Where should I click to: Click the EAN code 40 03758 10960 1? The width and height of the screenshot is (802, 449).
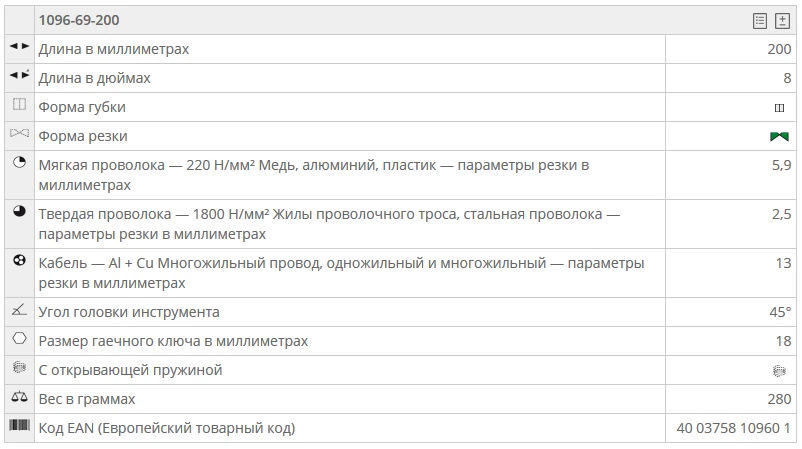pos(733,428)
